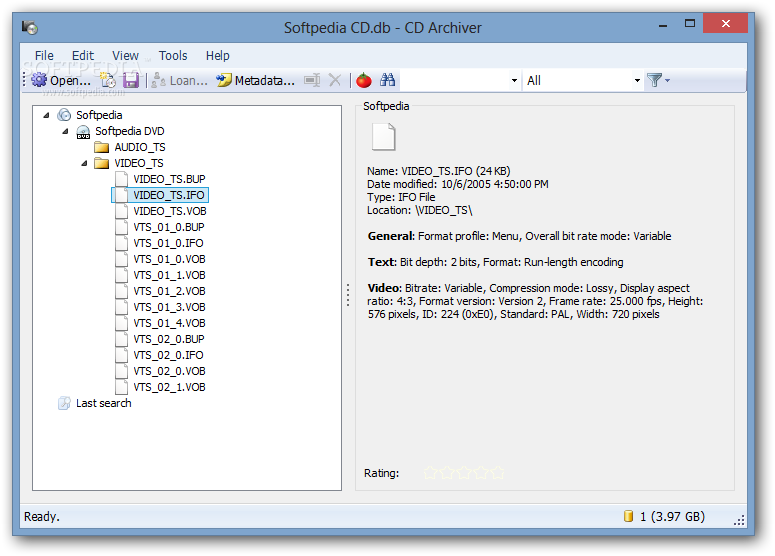This screenshot has width=775, height=556.
Task: Click the rename icon in toolbar
Action: point(312,80)
